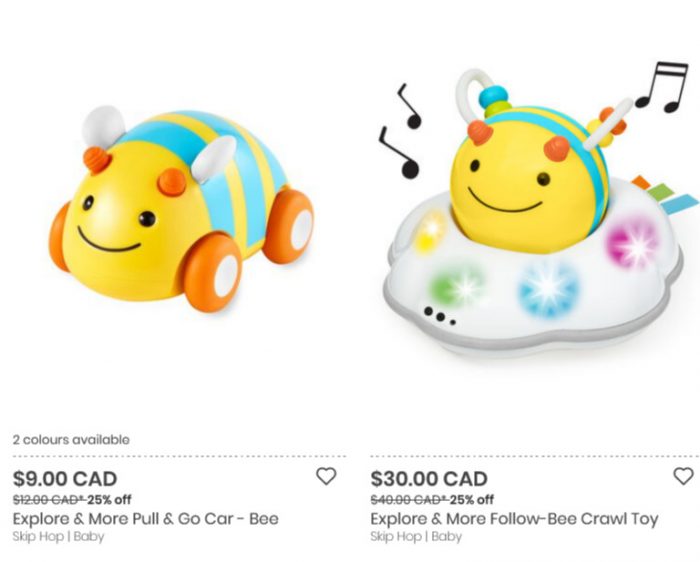This screenshot has height=562, width=700.
Task: Click '25% off' label under $30.00 price
Action: click(471, 500)
